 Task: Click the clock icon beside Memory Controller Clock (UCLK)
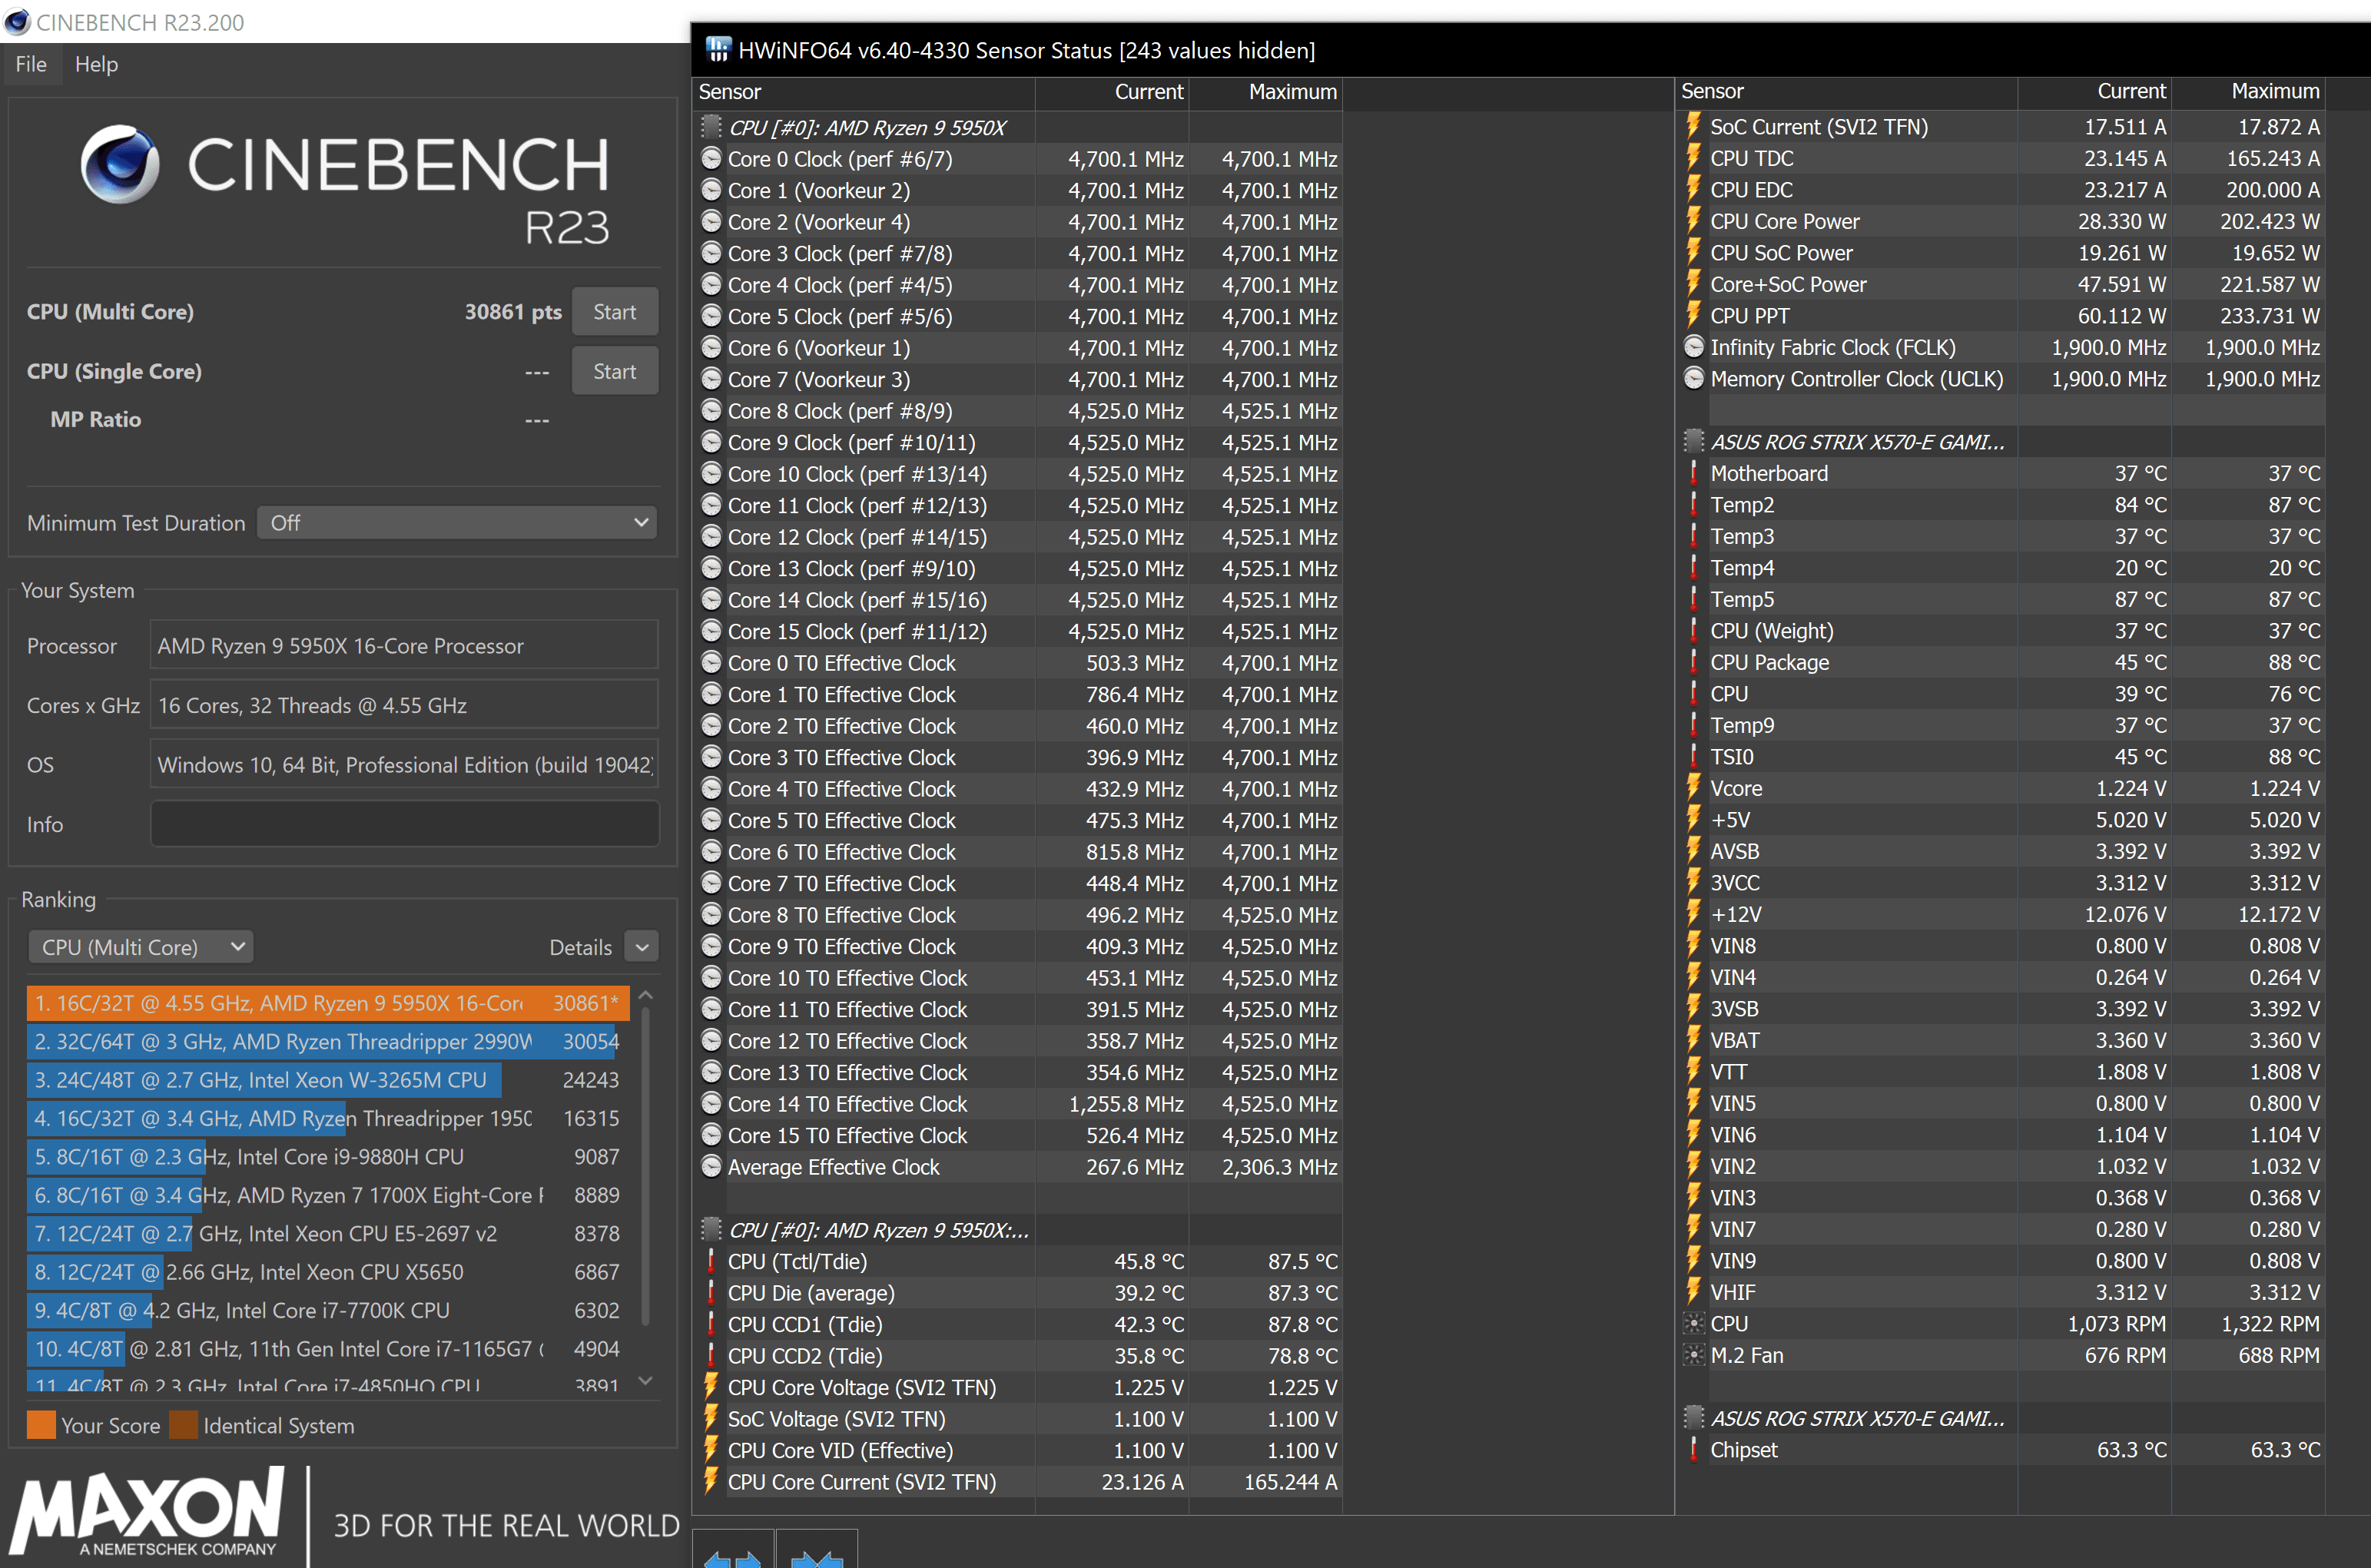click(x=1693, y=378)
